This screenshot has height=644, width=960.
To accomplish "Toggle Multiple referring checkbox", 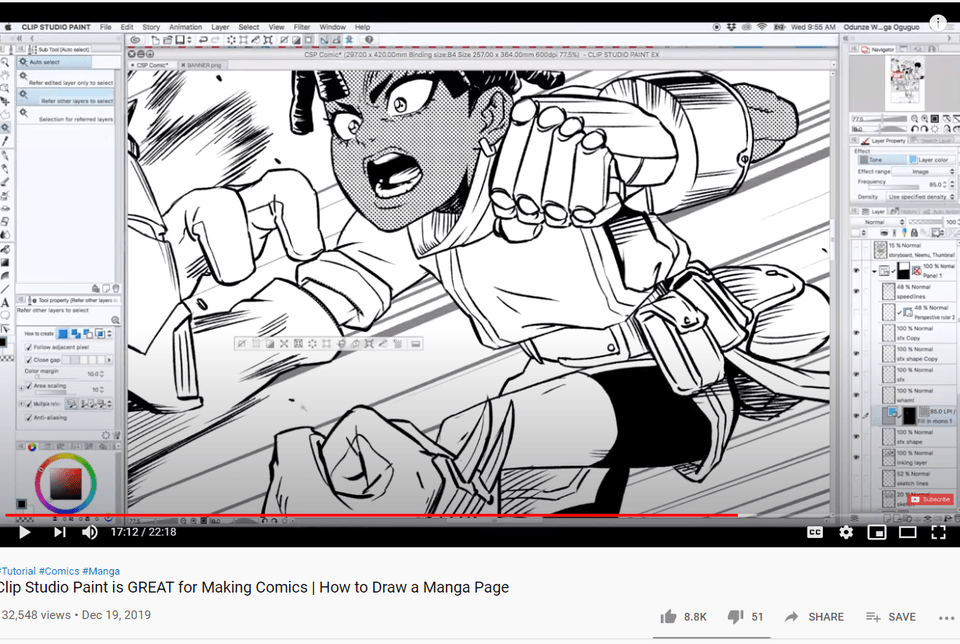I will coord(28,404).
